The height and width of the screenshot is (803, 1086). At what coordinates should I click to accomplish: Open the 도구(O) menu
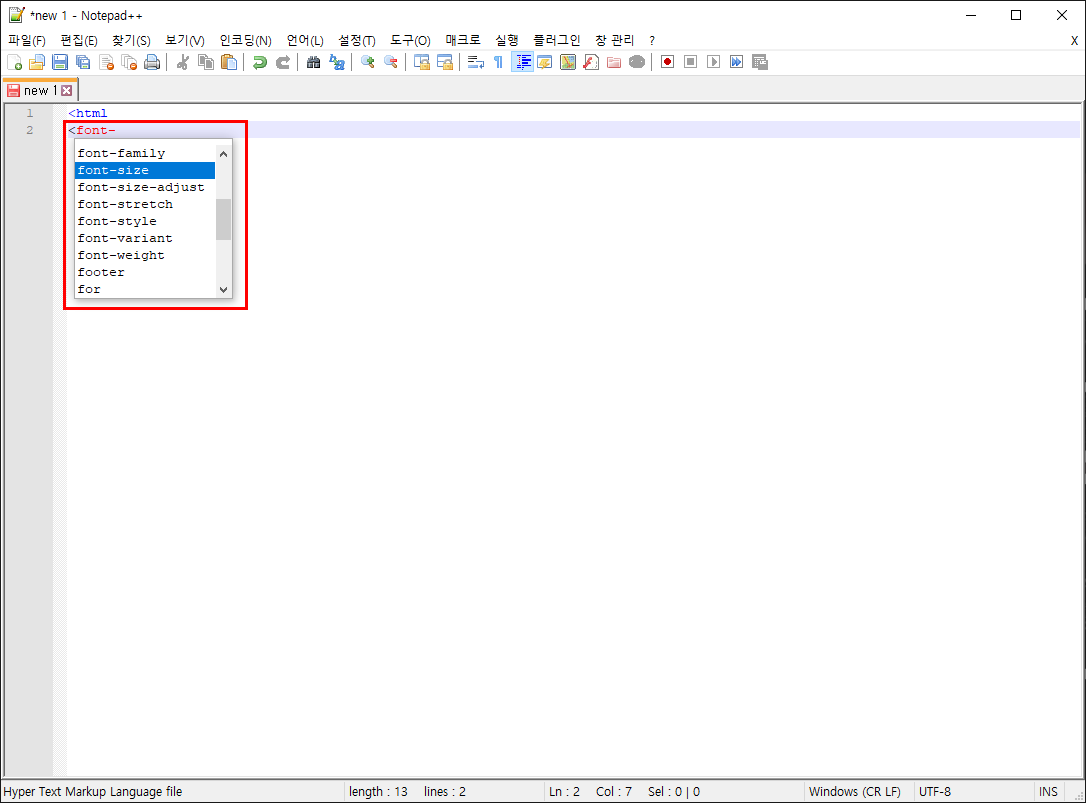click(410, 40)
